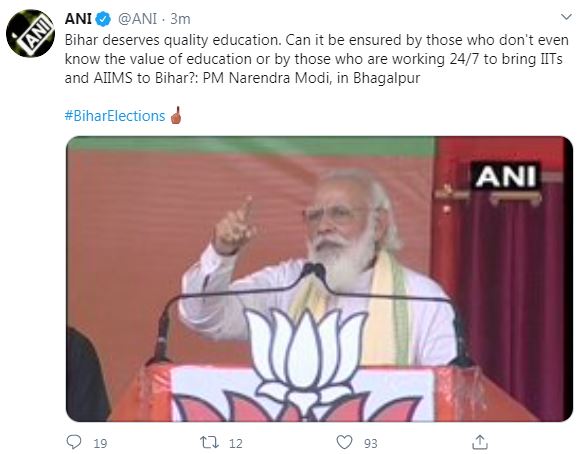Click the tweet text about Bihar education
Screen dimensions: 583x454
click(316, 59)
